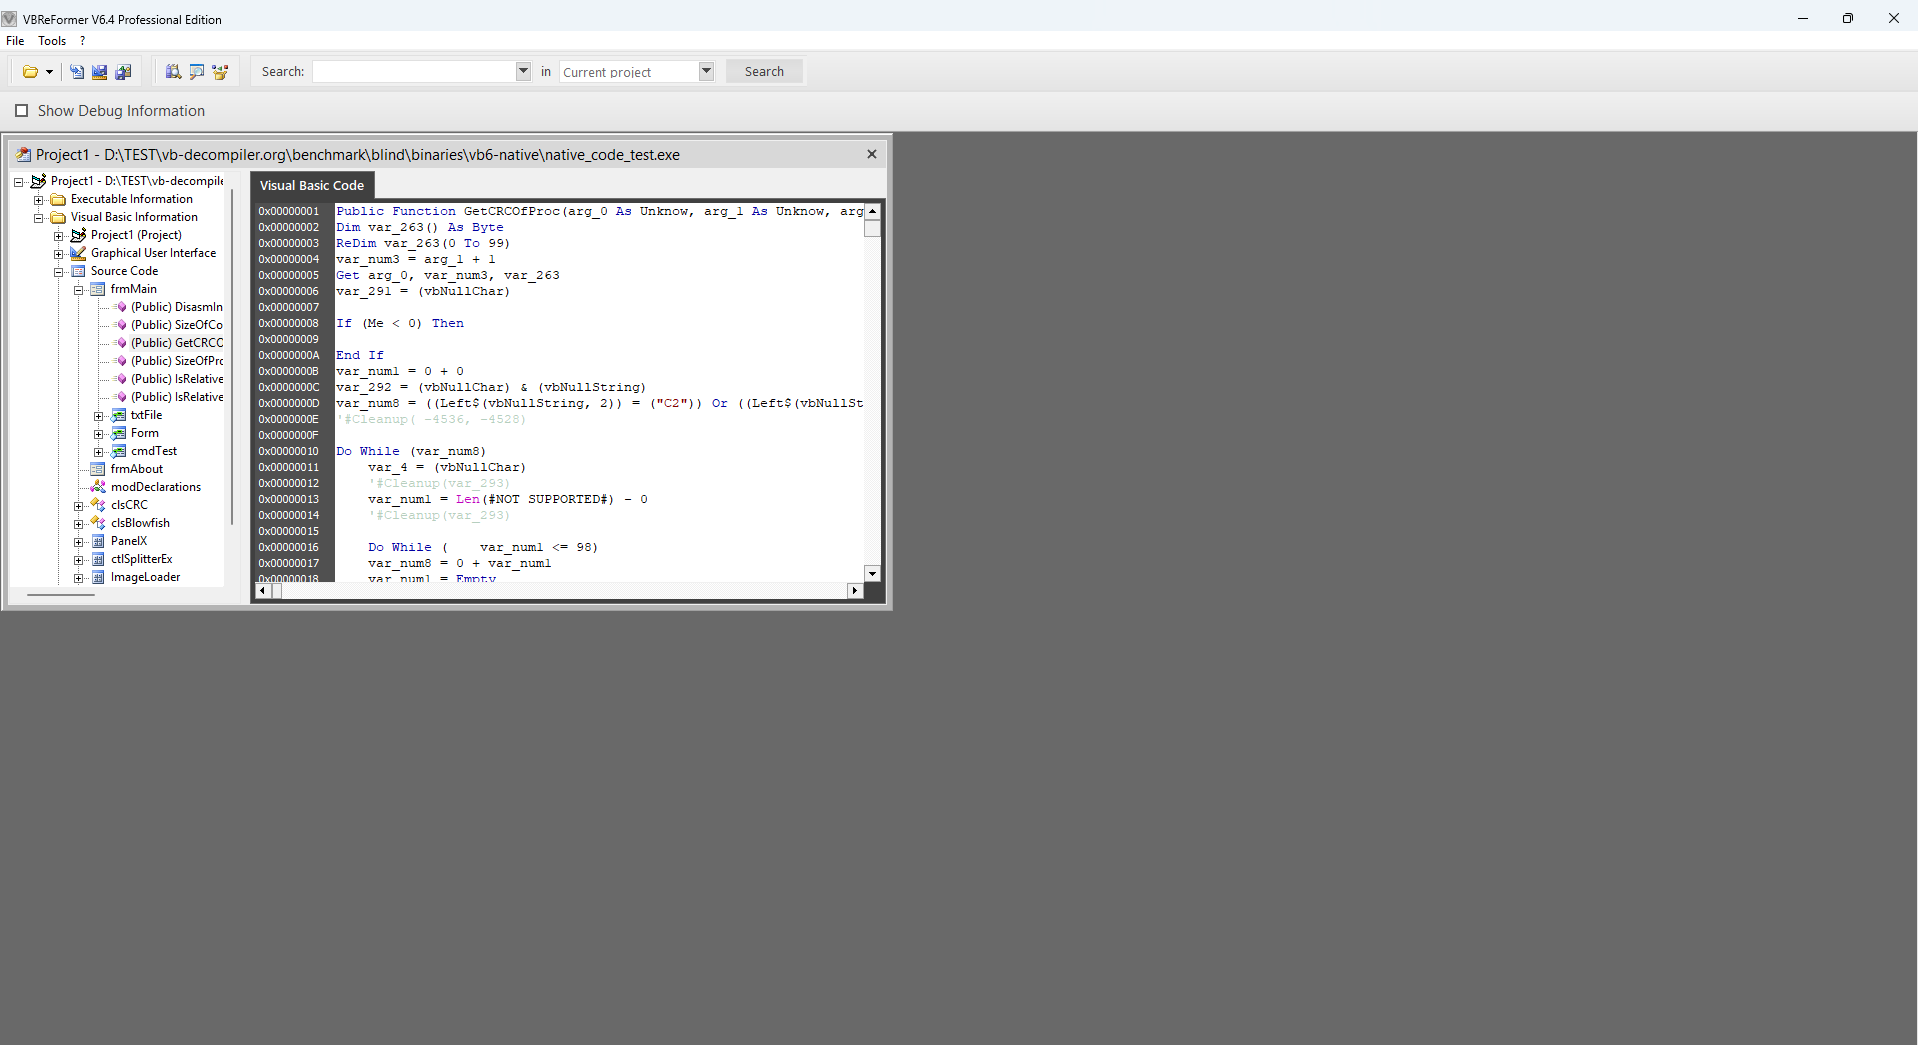Screen dimensions: 1918x1045
Task: Click the yellow box with colored shapes icon
Action: click(221, 72)
